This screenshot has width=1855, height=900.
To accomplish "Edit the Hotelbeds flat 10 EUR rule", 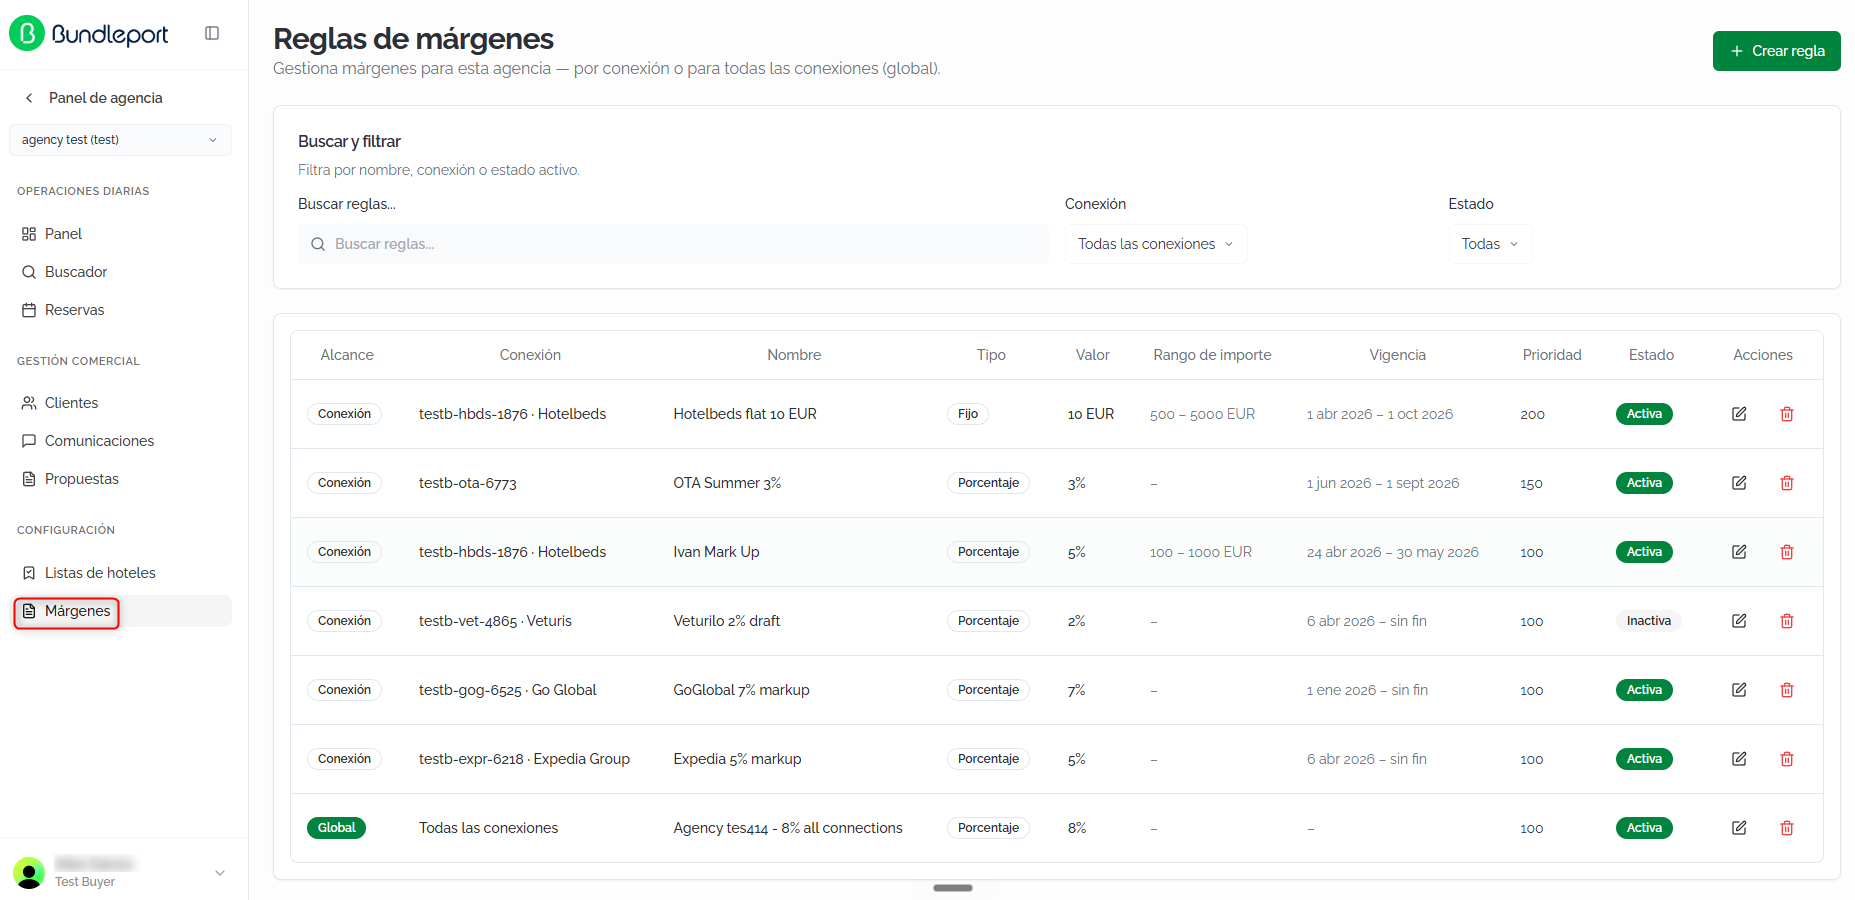I will point(1739,414).
